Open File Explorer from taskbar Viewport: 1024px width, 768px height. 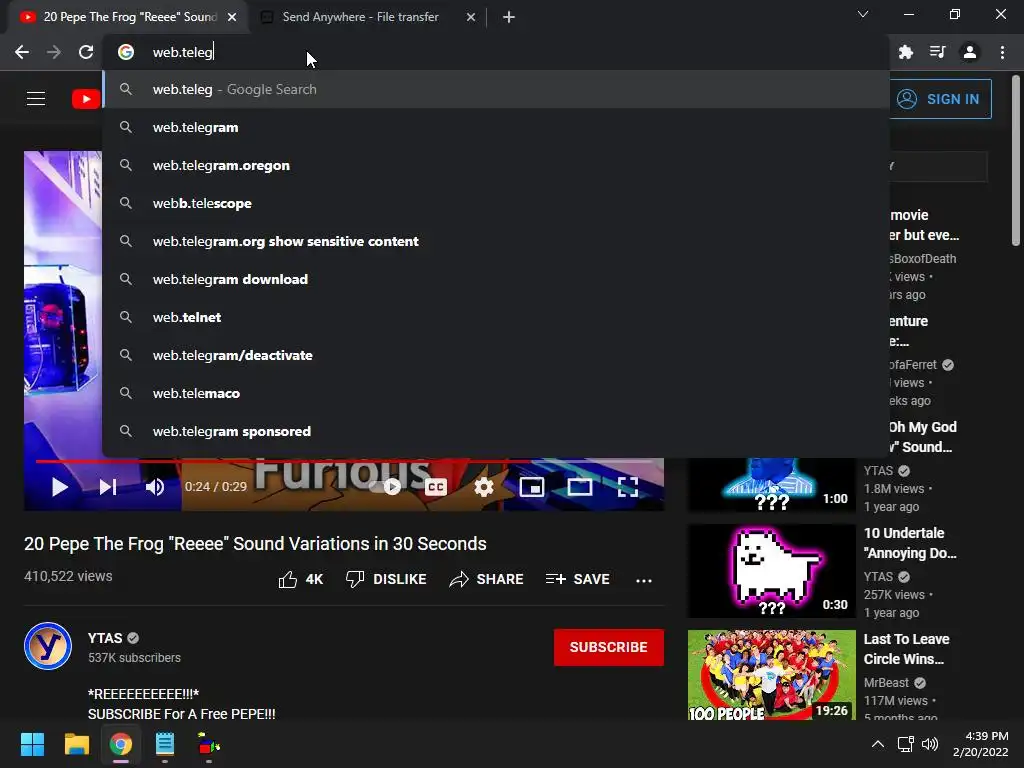(x=76, y=744)
